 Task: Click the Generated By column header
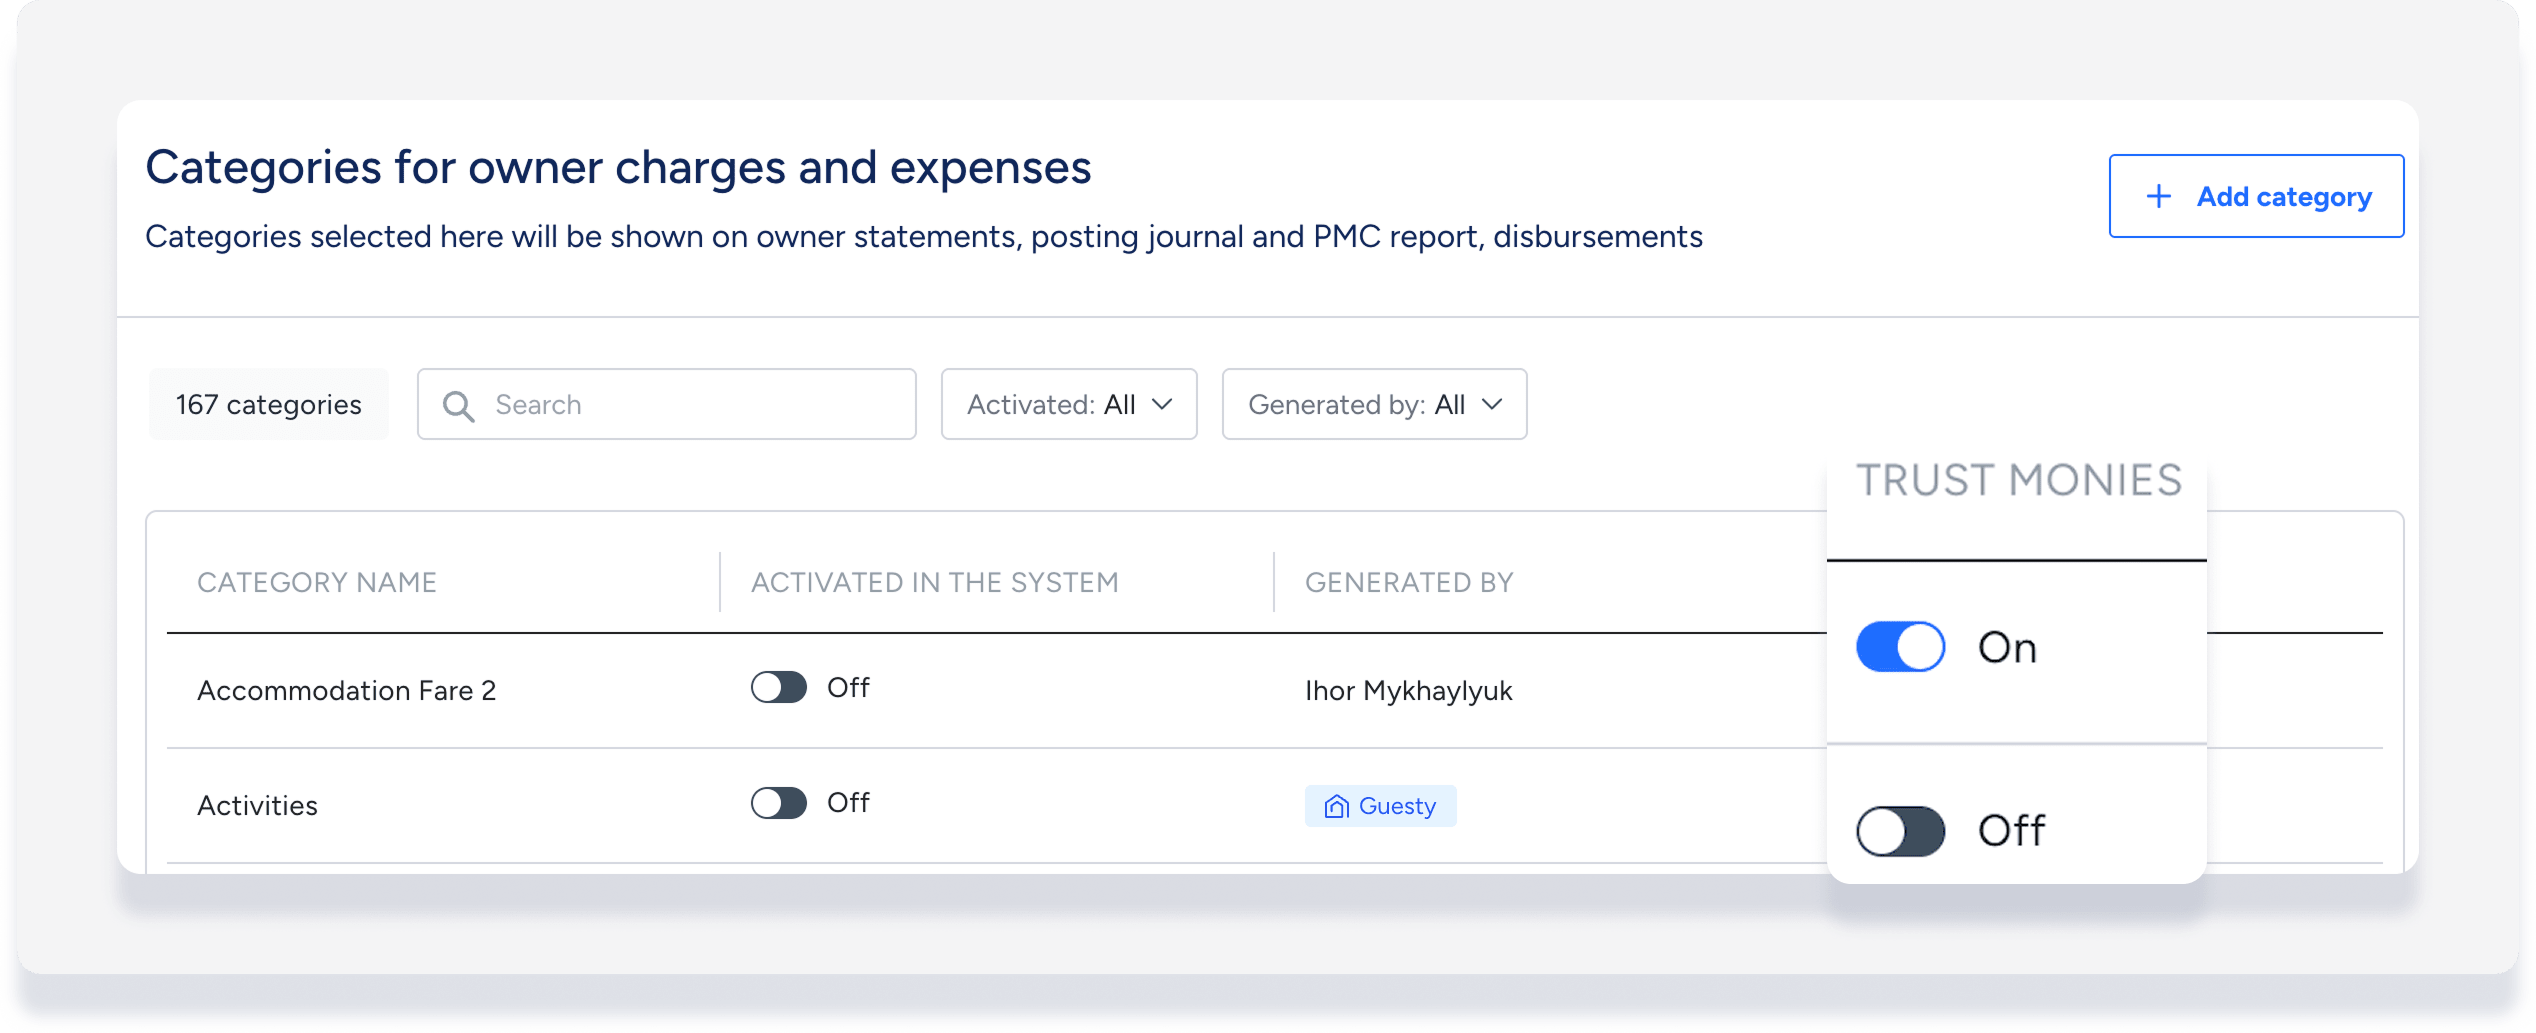click(1409, 582)
